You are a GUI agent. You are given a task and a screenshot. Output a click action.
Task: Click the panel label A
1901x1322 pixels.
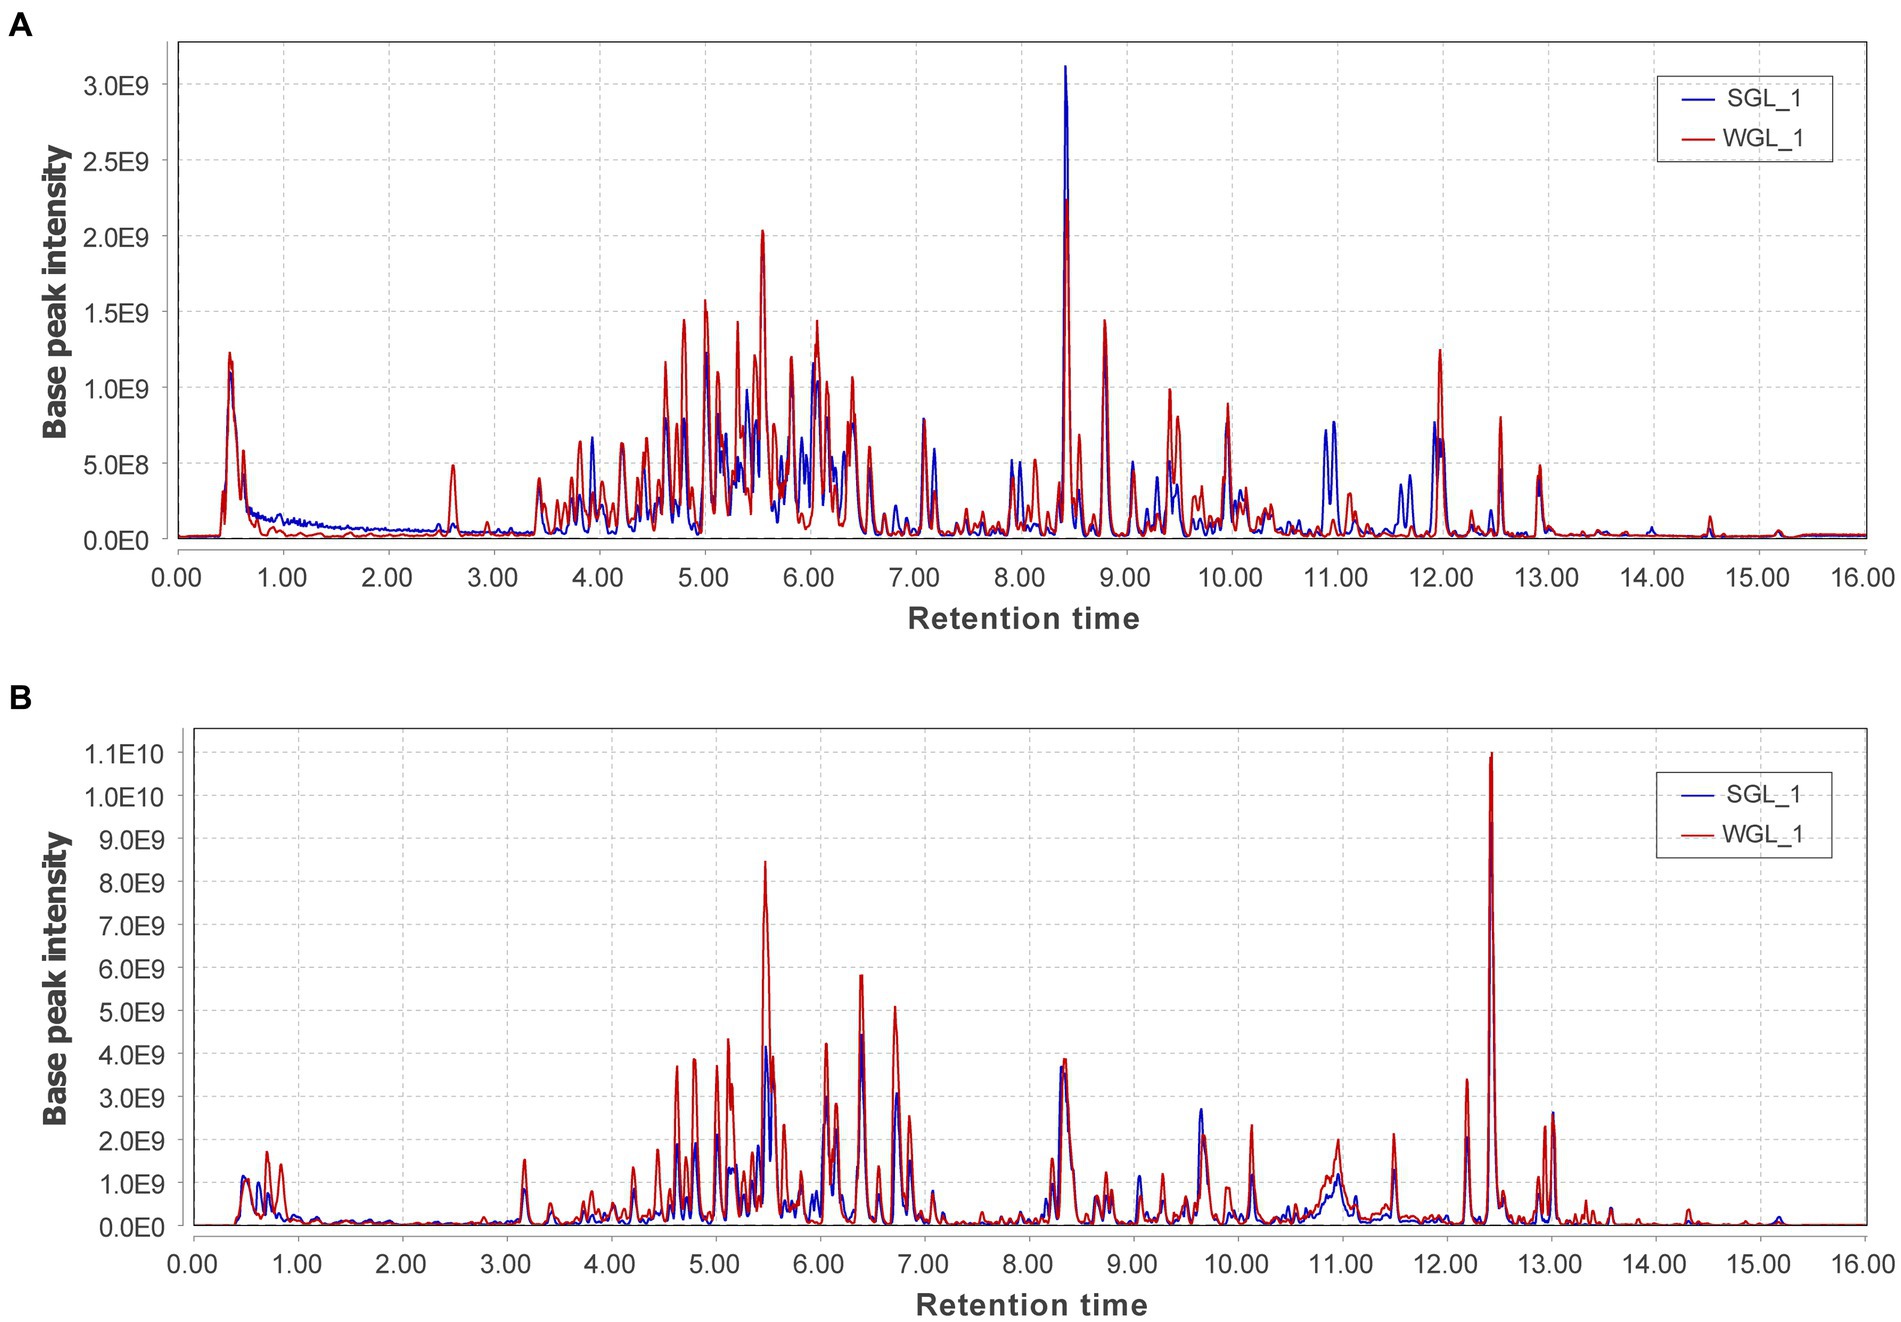[20, 26]
